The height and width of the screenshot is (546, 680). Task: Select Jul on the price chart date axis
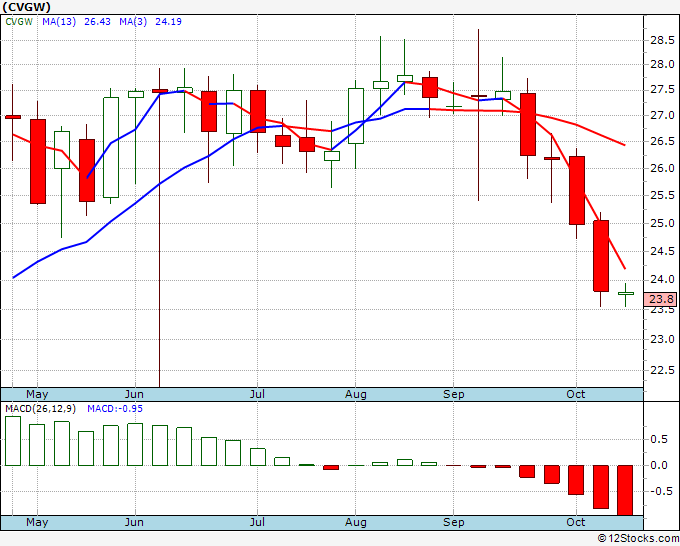(x=257, y=394)
